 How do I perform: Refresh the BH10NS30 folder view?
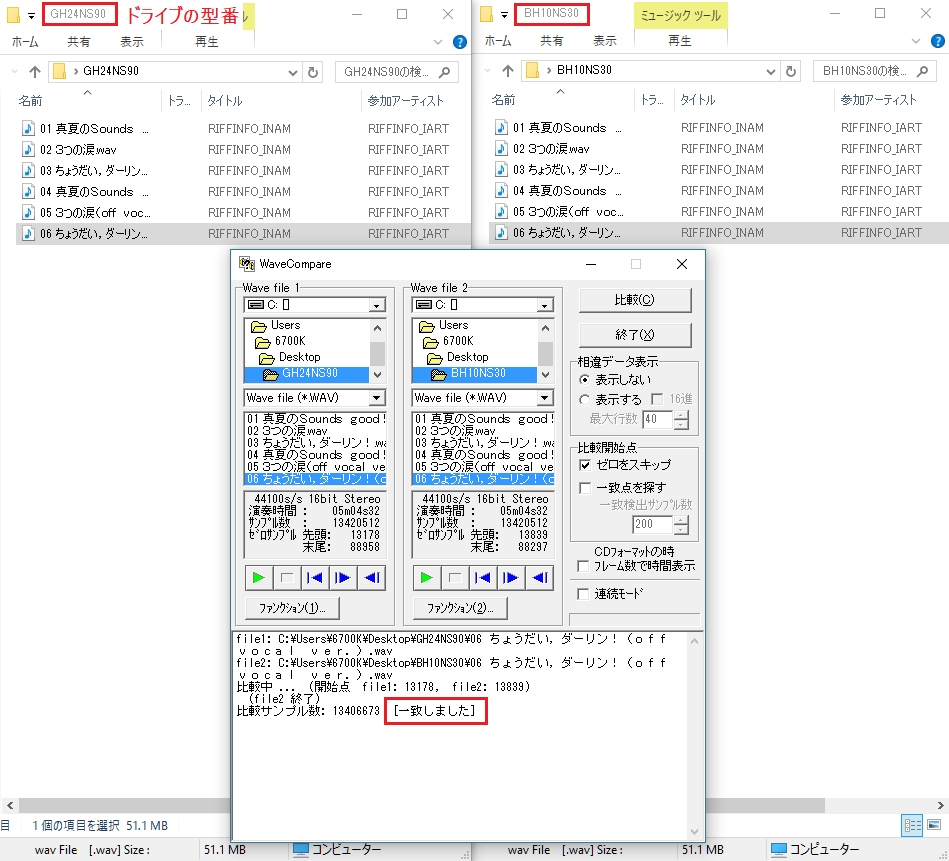790,71
